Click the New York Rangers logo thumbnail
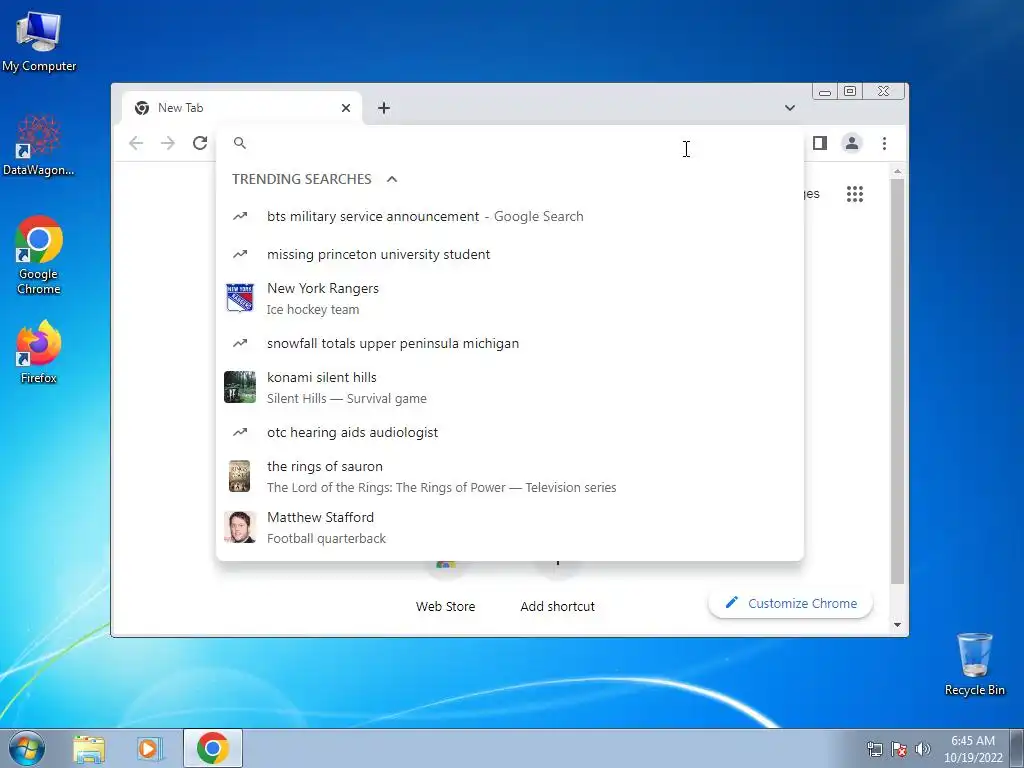 point(240,298)
